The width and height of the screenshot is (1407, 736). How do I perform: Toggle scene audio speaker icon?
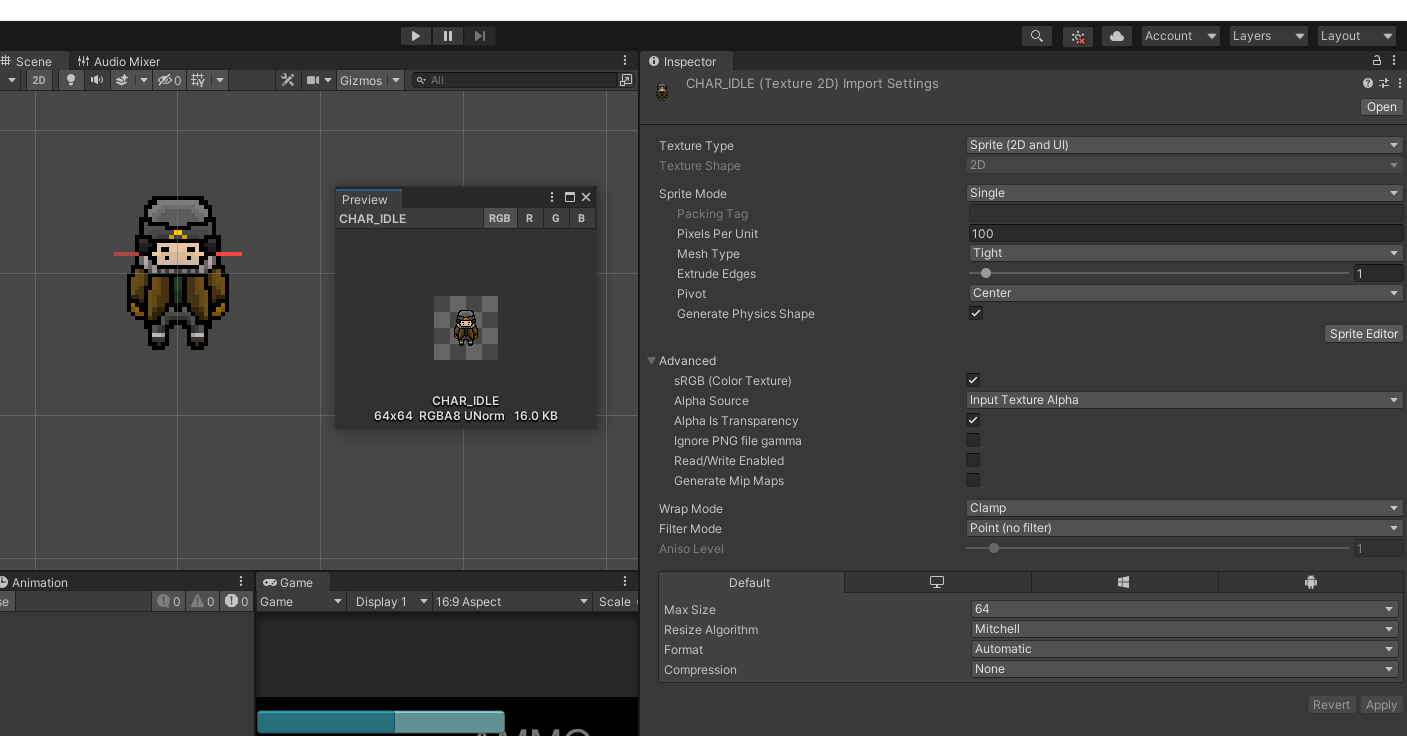coord(97,80)
